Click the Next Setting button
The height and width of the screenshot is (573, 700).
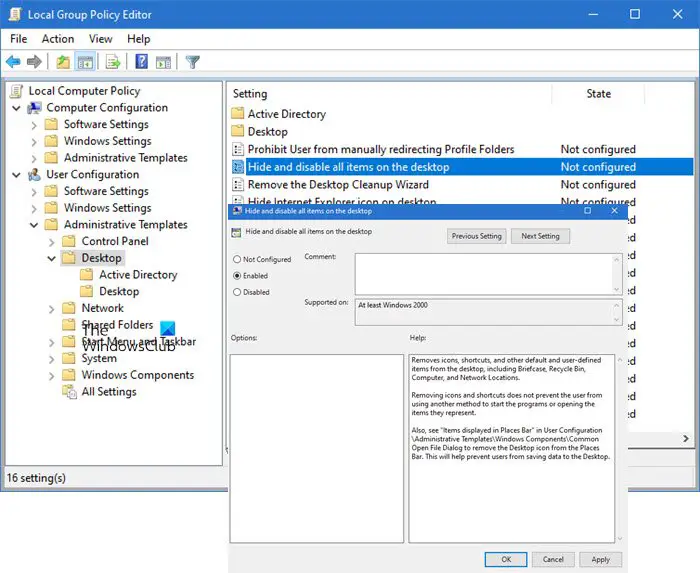coord(540,236)
